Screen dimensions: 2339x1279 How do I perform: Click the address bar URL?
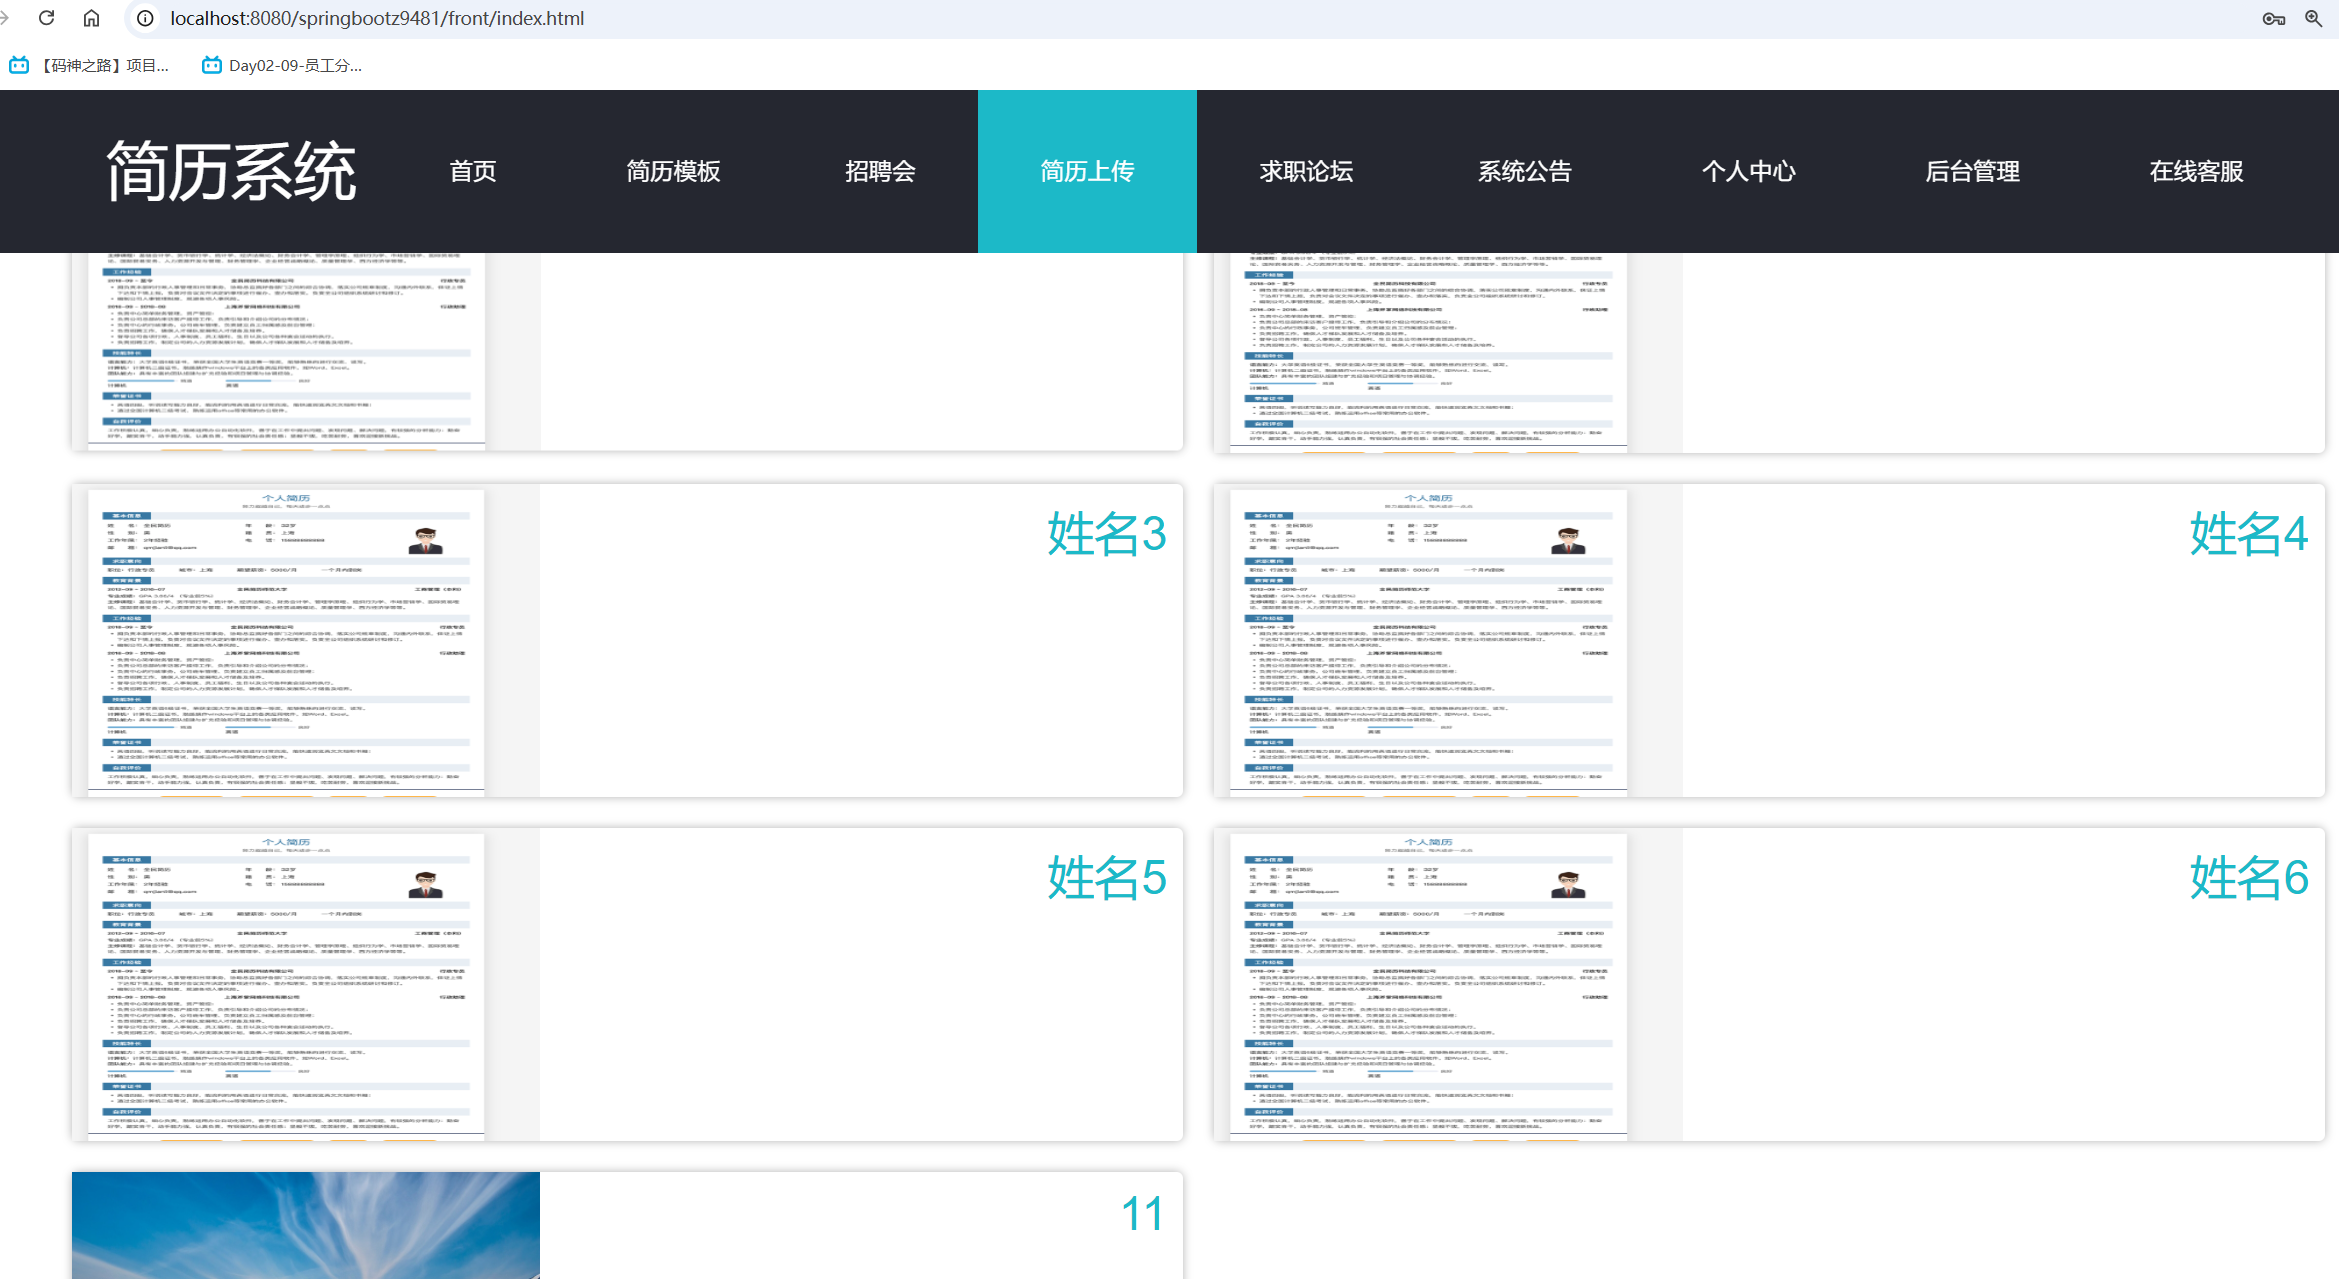[377, 18]
